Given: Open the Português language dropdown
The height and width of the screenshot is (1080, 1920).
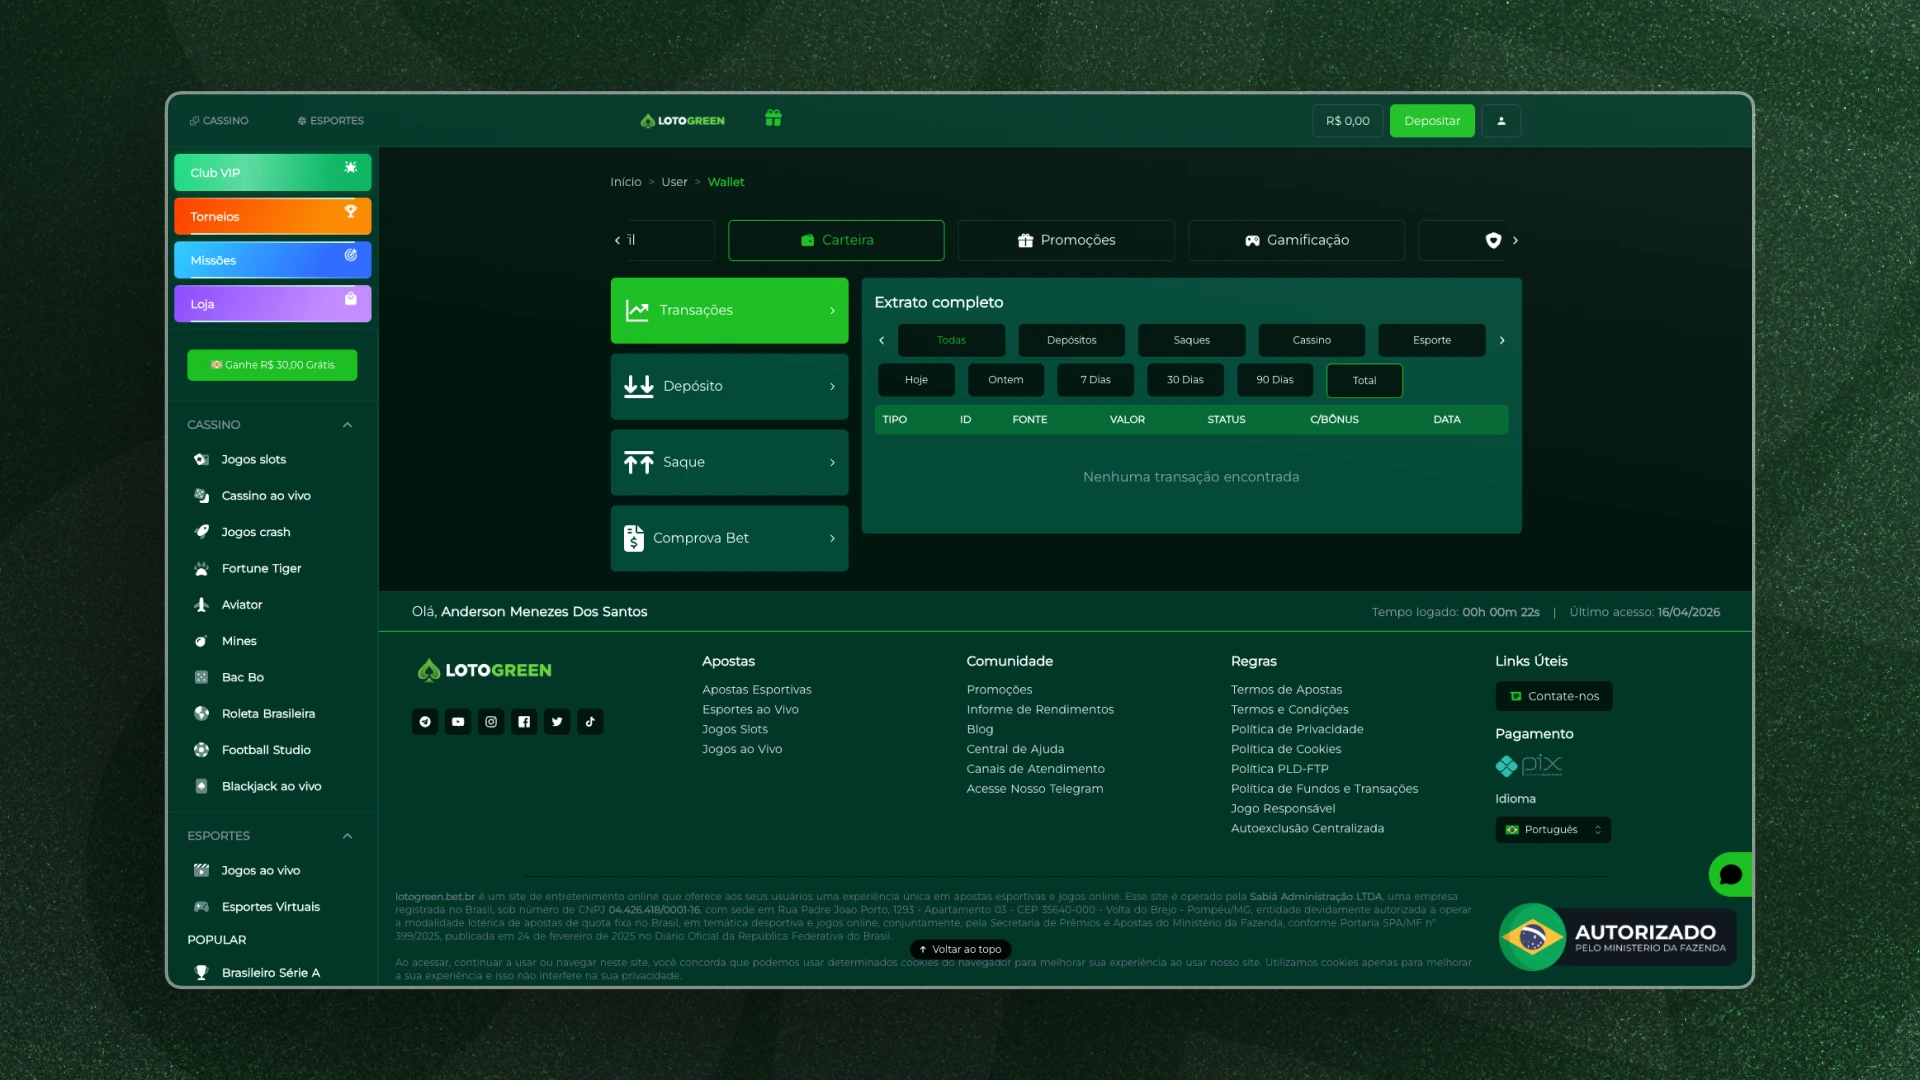Looking at the screenshot, I should click(1553, 830).
